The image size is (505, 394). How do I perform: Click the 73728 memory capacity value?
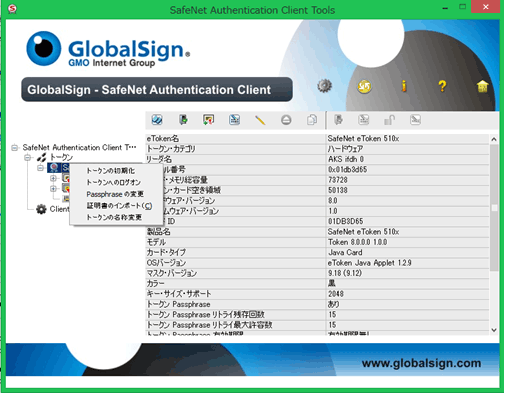pos(338,180)
